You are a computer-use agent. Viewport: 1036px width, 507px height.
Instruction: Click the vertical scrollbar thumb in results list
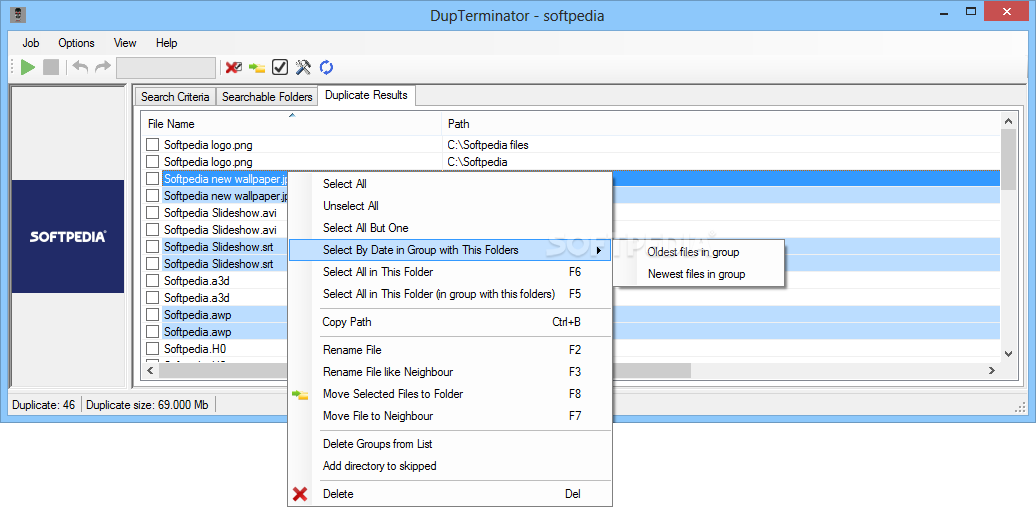click(1008, 159)
